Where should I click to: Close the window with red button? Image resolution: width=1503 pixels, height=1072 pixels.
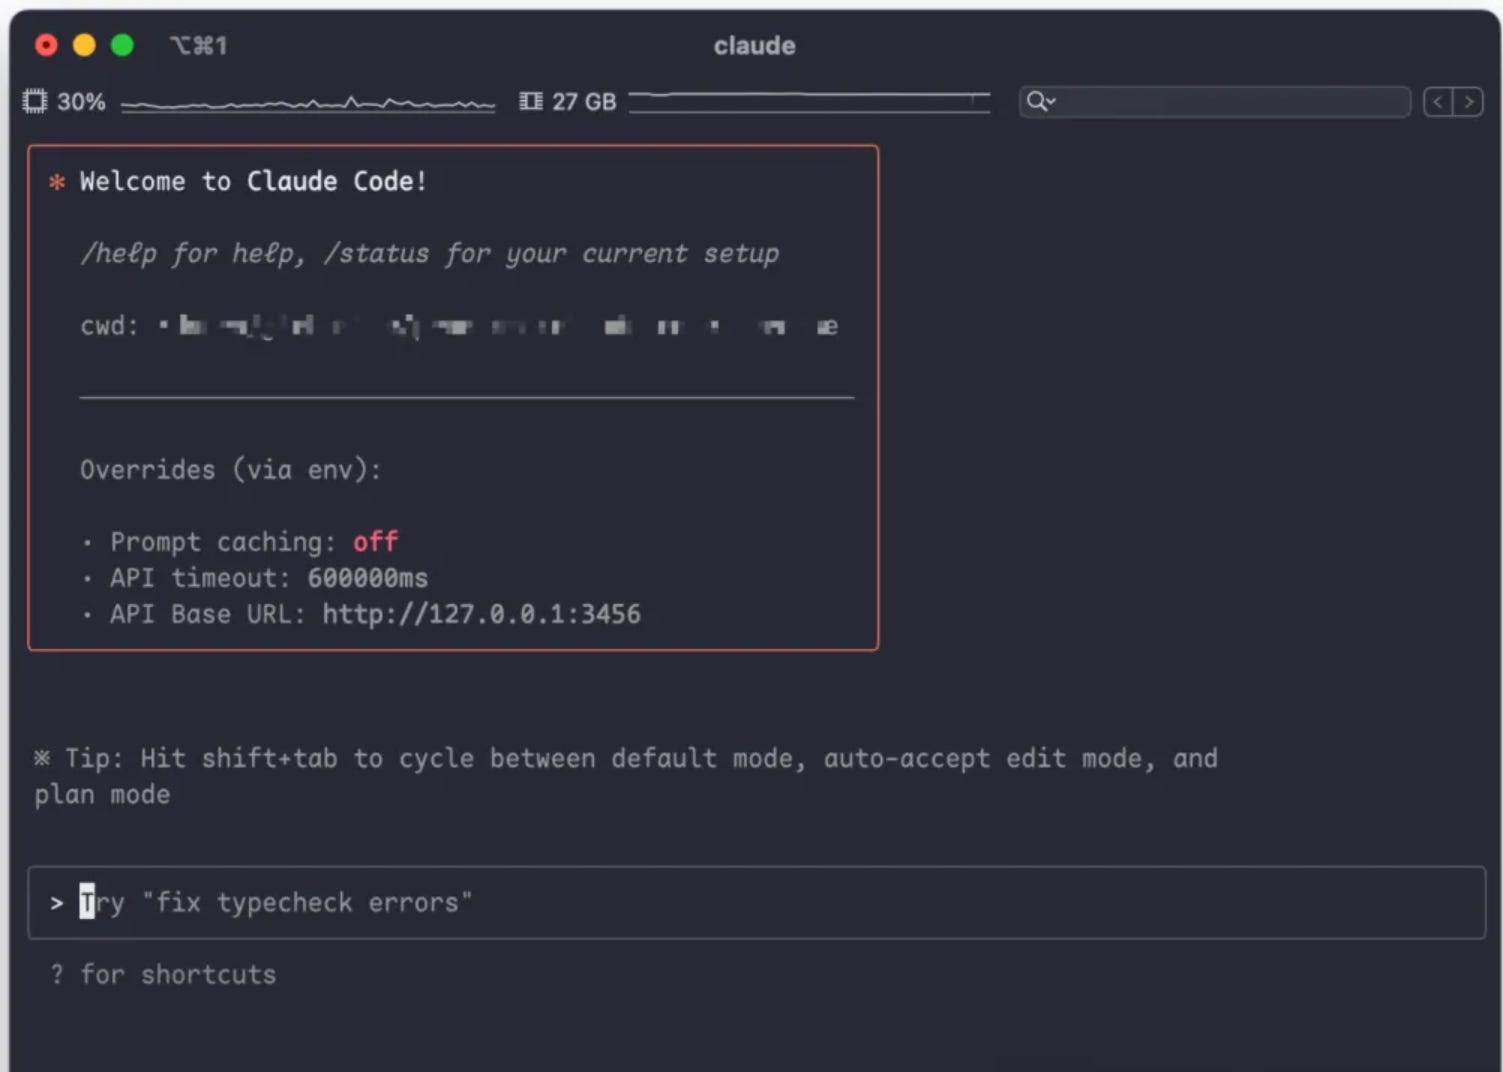coord(46,45)
